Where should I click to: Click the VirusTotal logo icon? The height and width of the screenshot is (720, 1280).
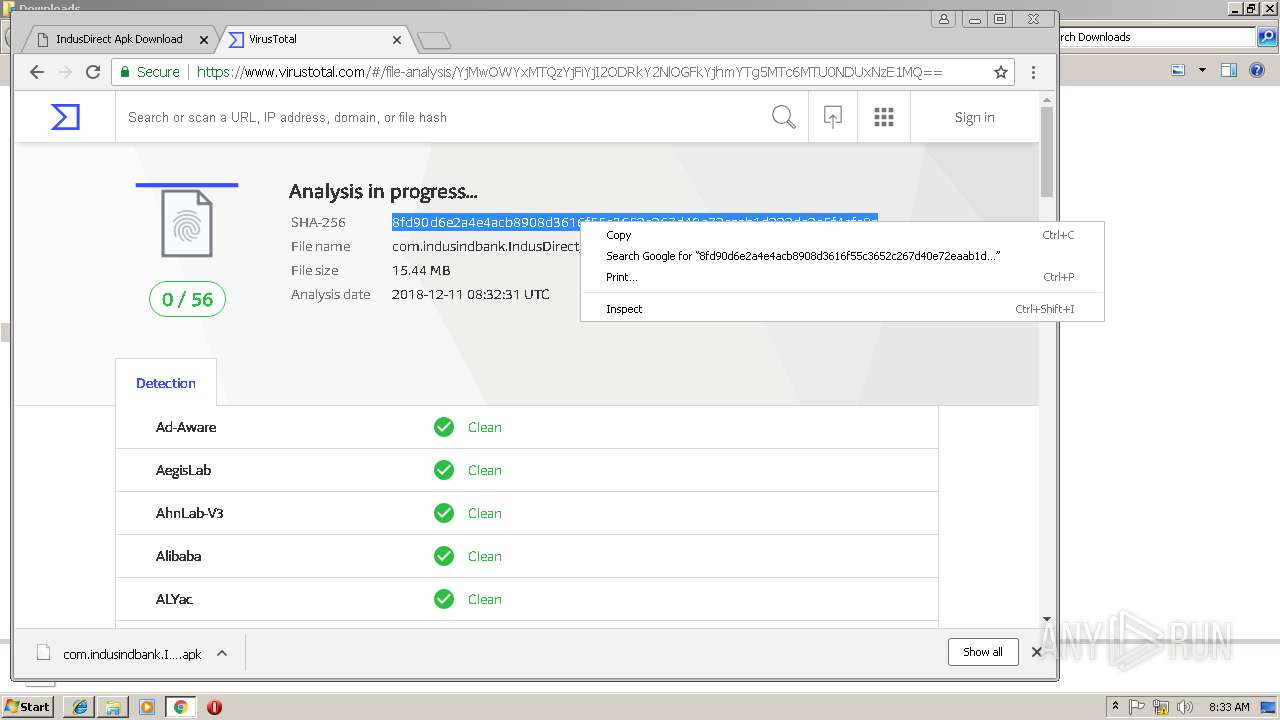click(65, 117)
